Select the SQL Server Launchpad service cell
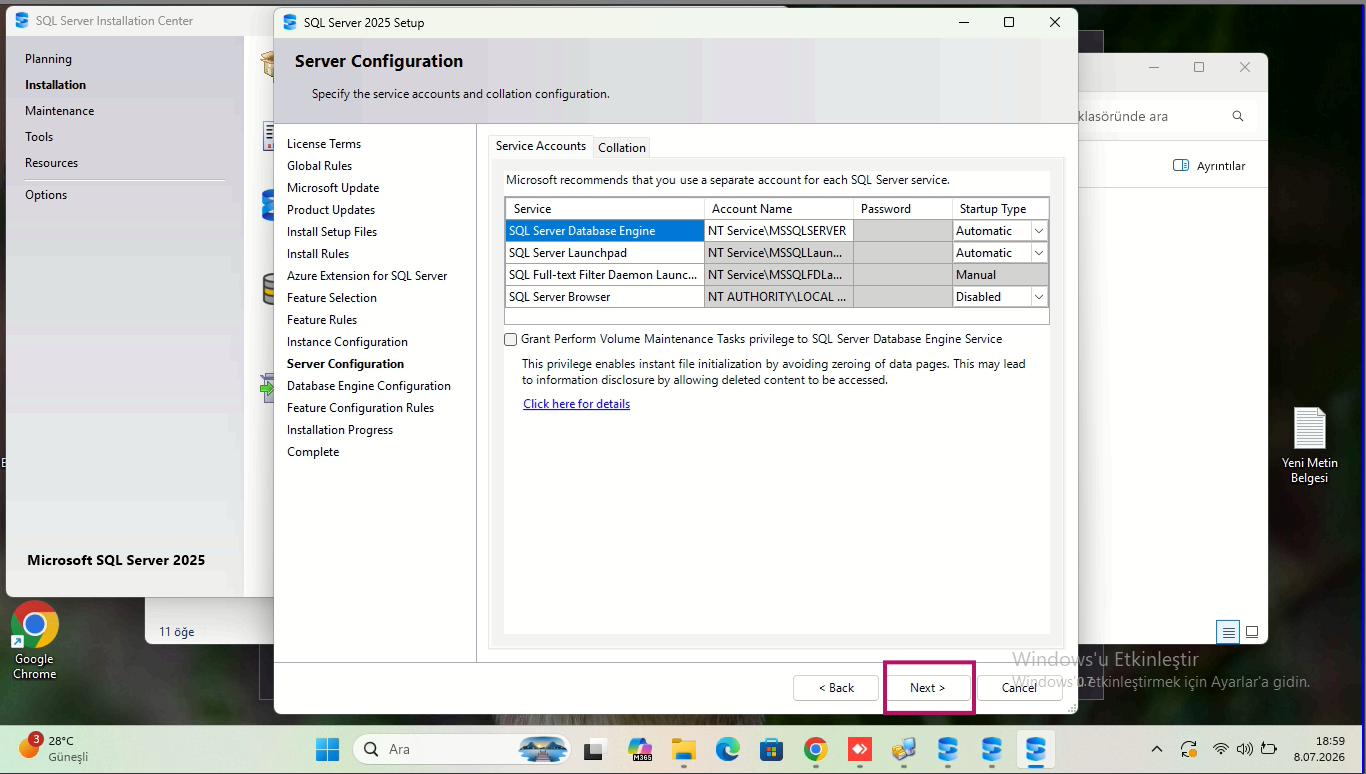The height and width of the screenshot is (774, 1366). [605, 253]
